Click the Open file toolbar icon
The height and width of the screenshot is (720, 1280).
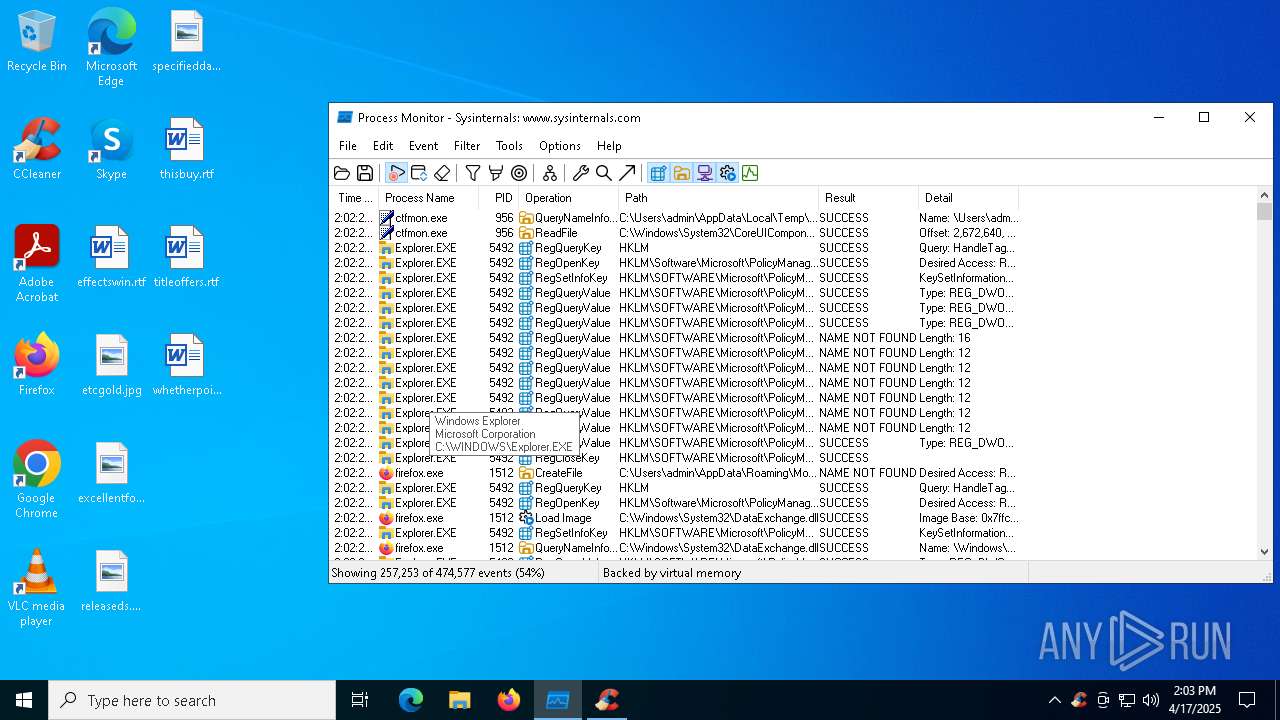point(342,173)
